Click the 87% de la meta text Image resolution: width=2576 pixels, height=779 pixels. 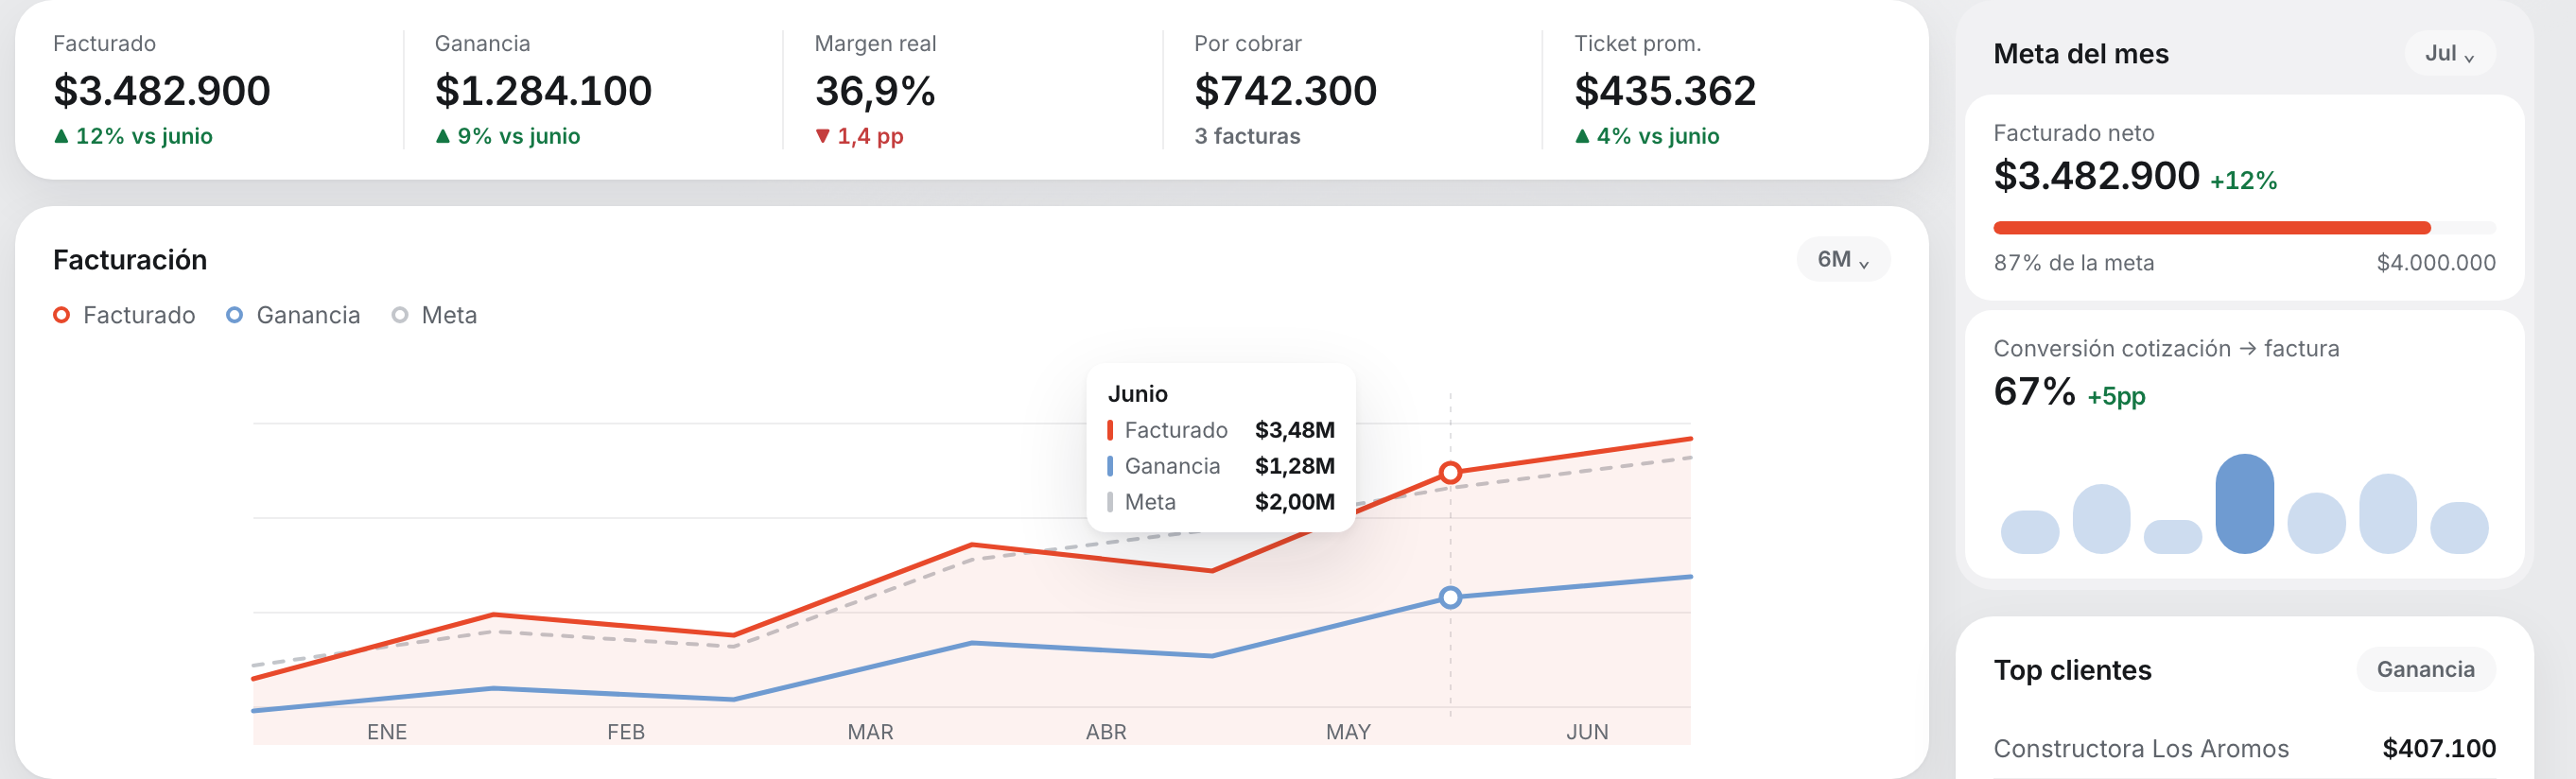2073,263
